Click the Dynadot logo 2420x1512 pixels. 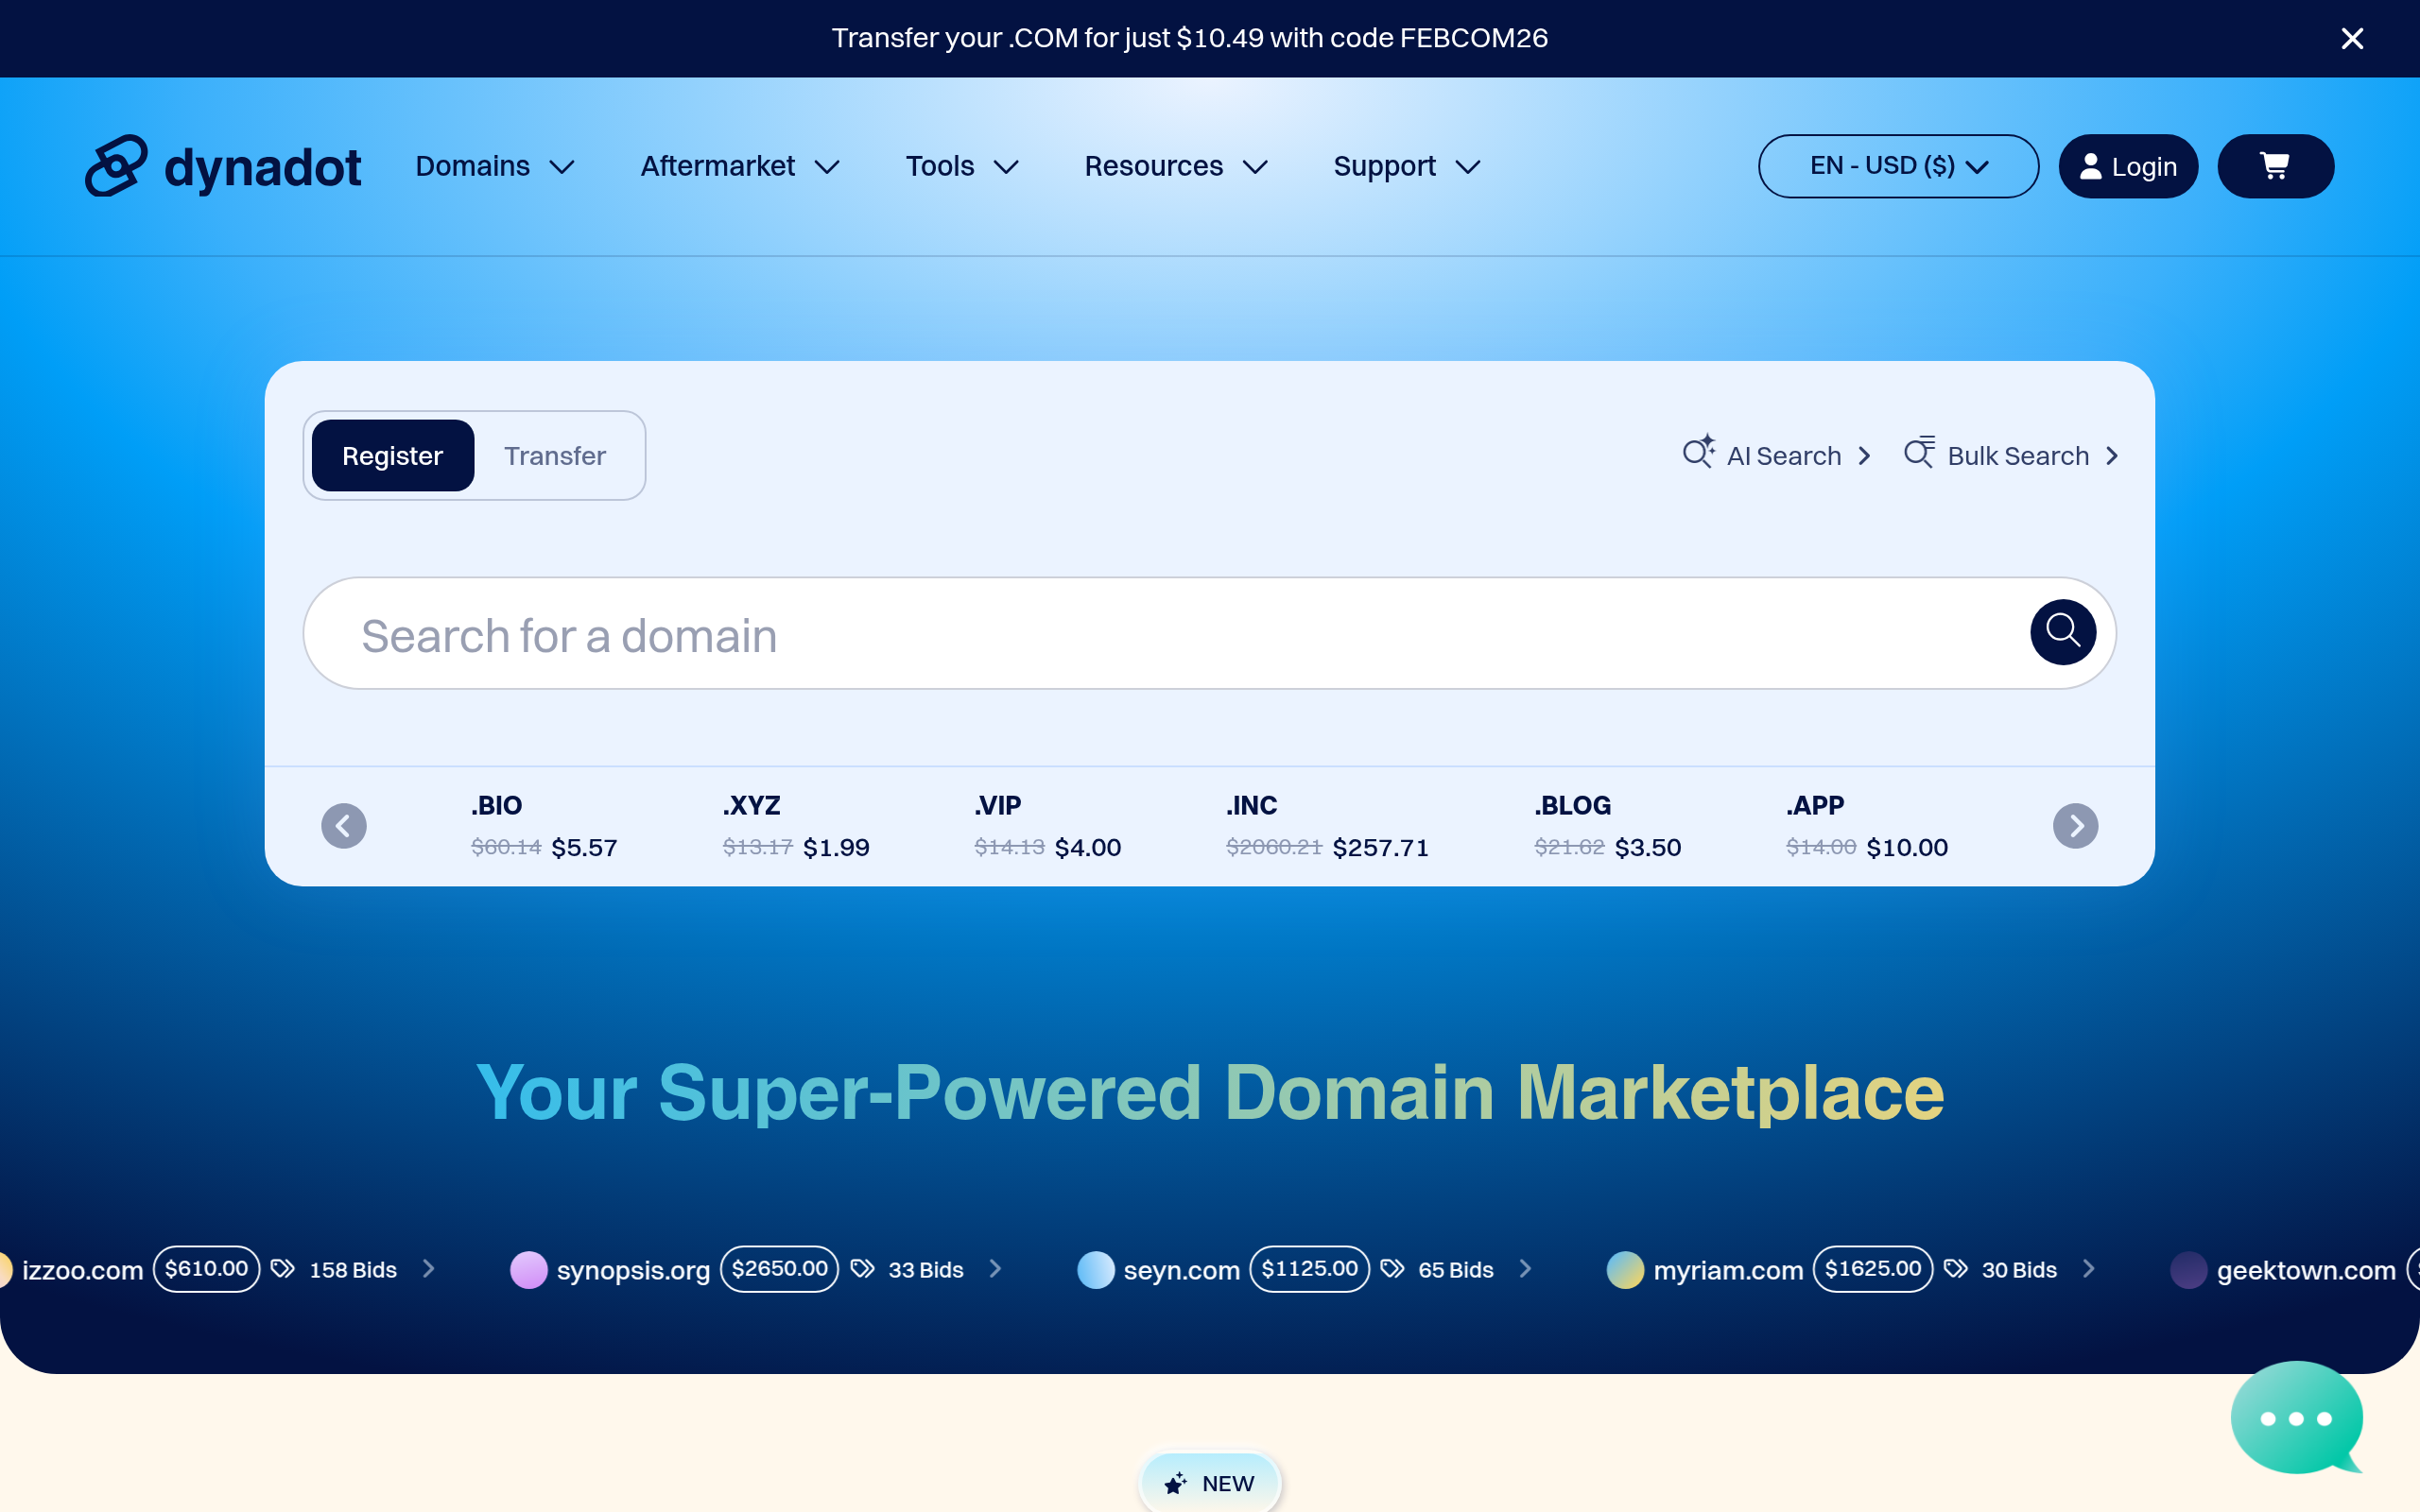click(223, 166)
